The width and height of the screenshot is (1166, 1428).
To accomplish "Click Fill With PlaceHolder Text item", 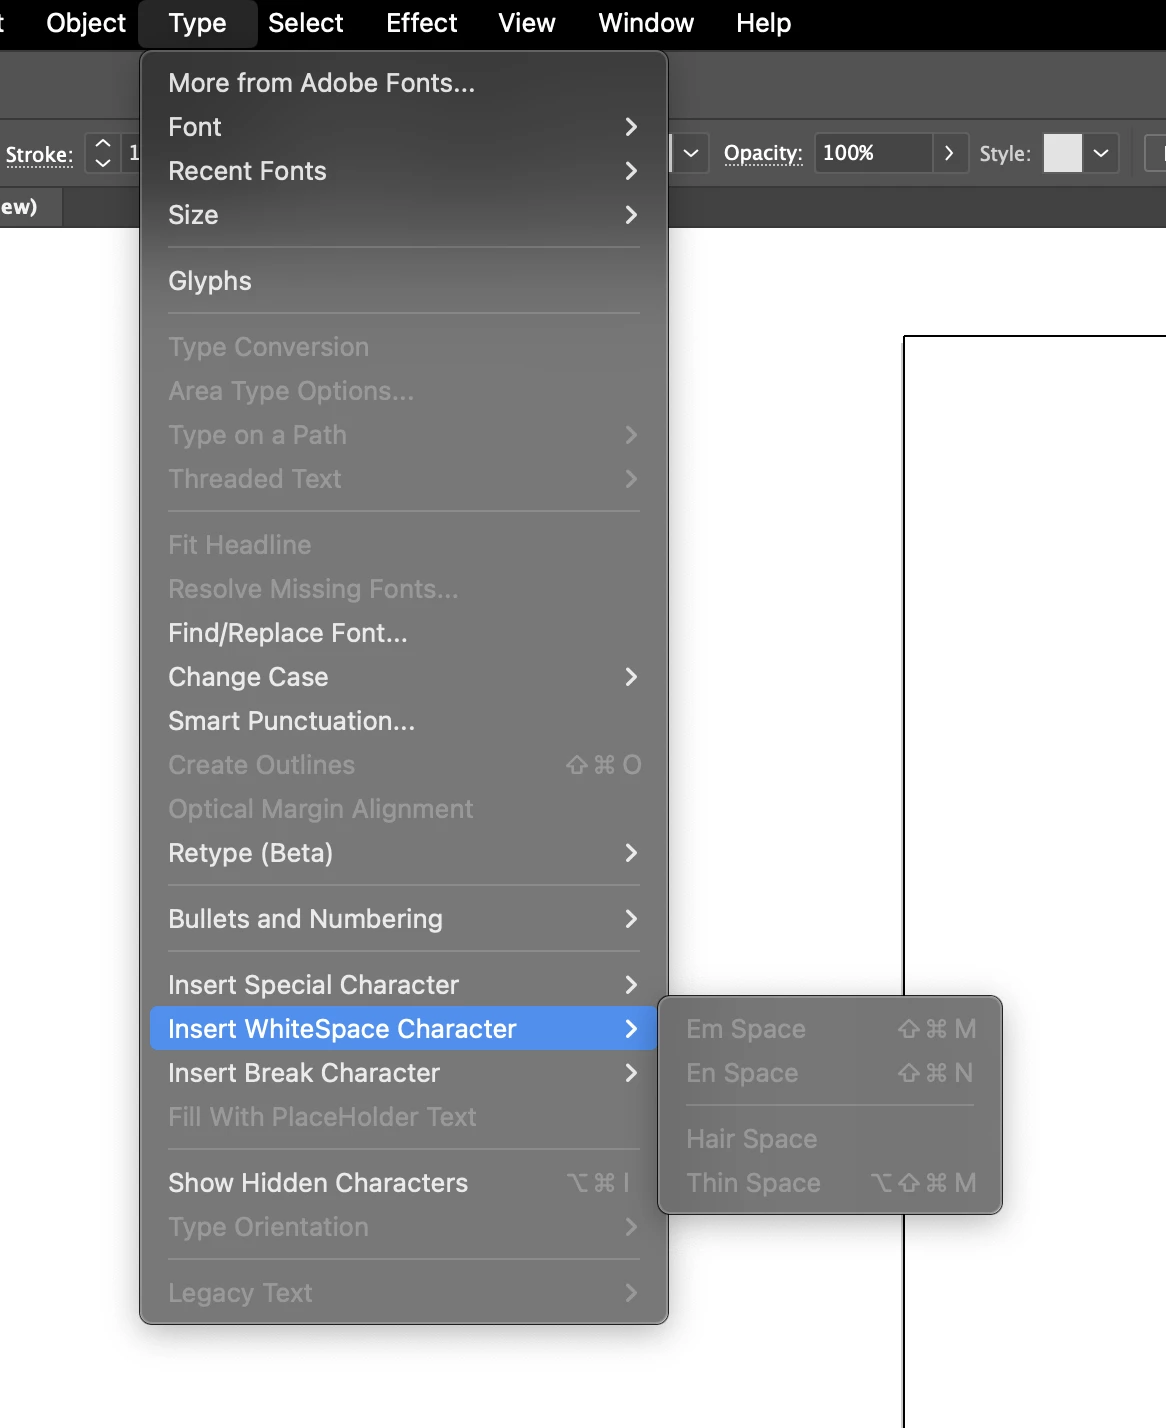I will click(403, 1117).
